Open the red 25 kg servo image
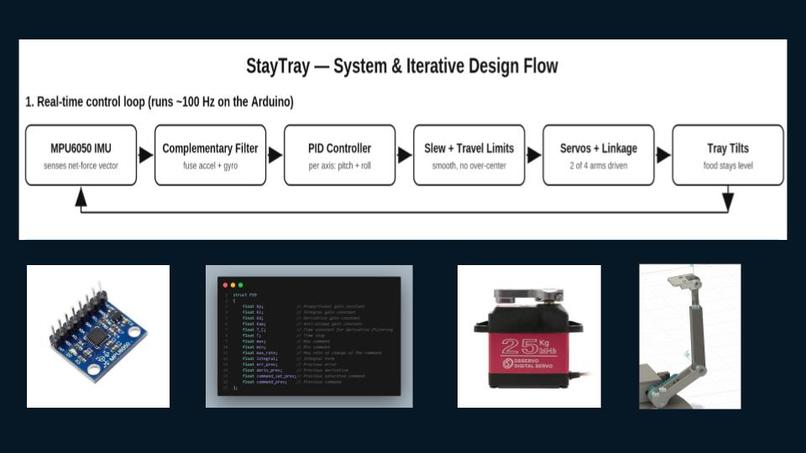 [529, 336]
